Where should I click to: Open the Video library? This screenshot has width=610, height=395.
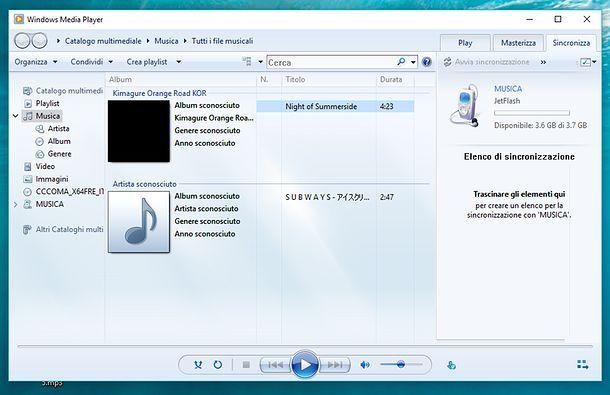pos(39,166)
